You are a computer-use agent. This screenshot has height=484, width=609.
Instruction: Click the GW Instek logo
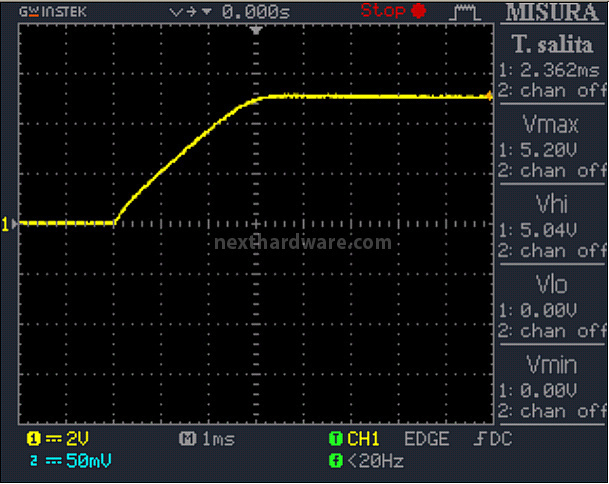click(x=52, y=12)
